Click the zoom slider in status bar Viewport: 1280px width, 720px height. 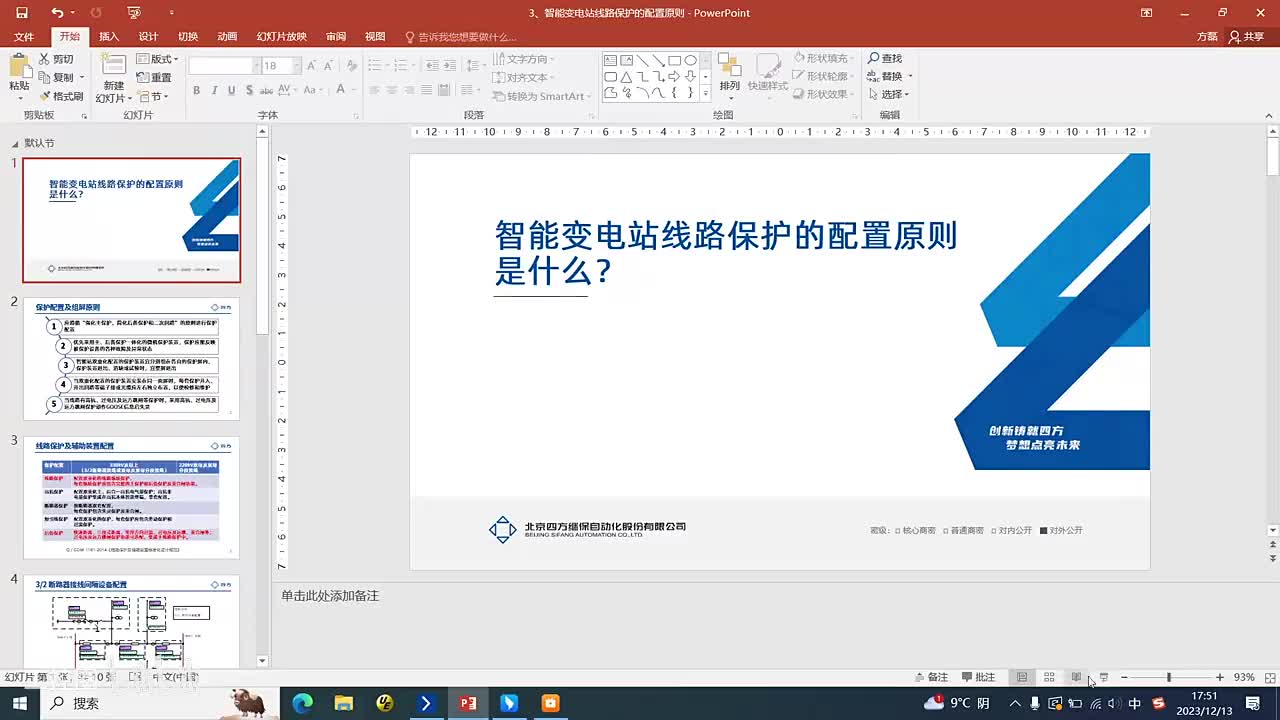coord(1169,677)
